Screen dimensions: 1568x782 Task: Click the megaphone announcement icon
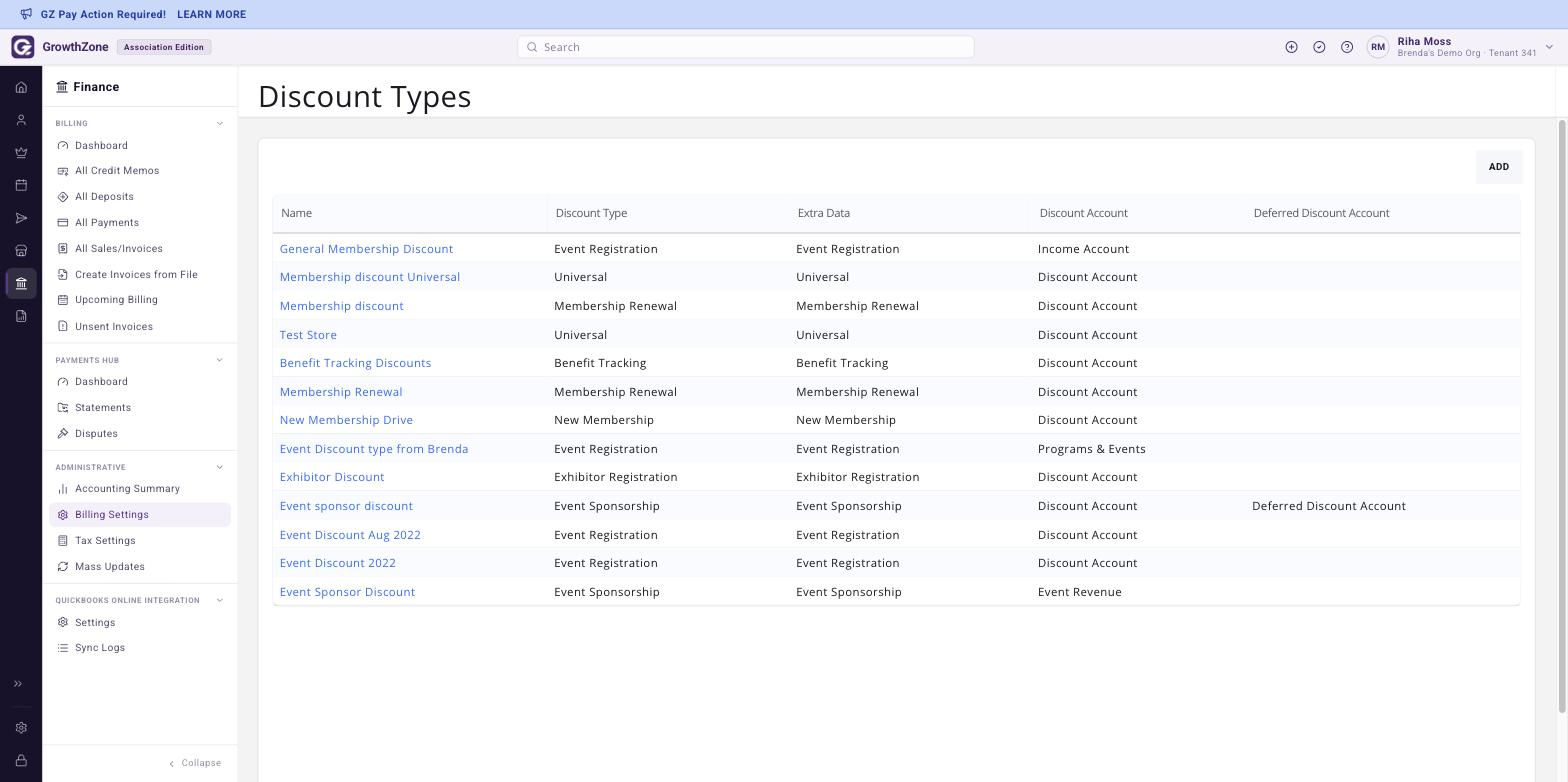(x=26, y=14)
